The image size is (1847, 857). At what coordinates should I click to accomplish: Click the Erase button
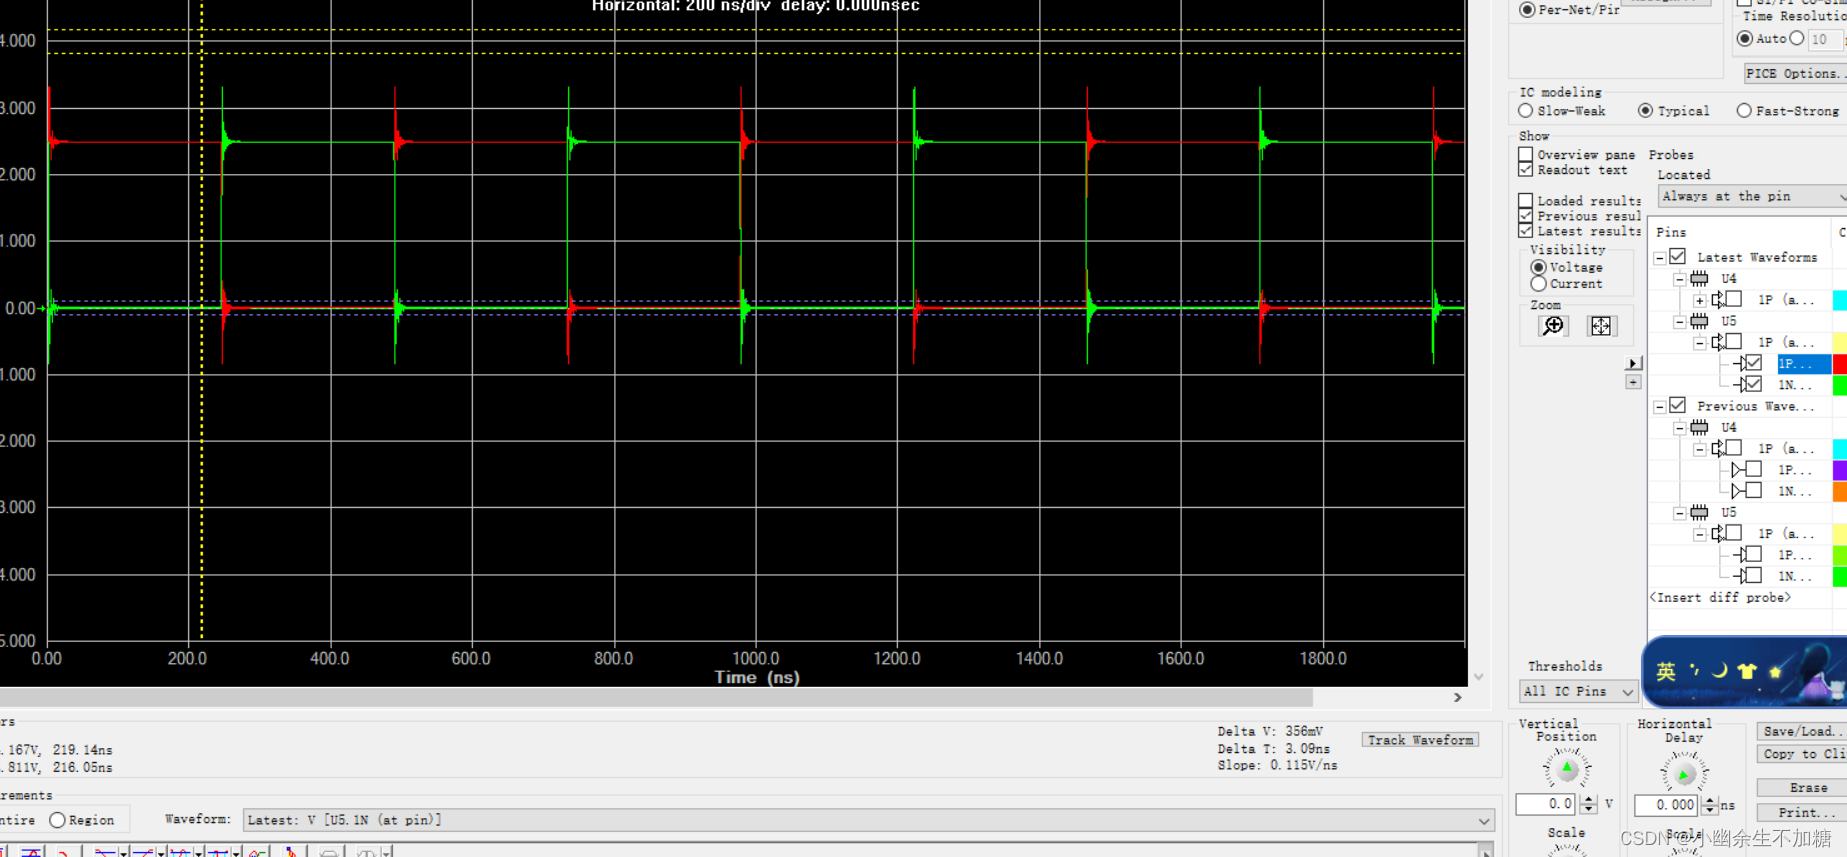point(1802,787)
